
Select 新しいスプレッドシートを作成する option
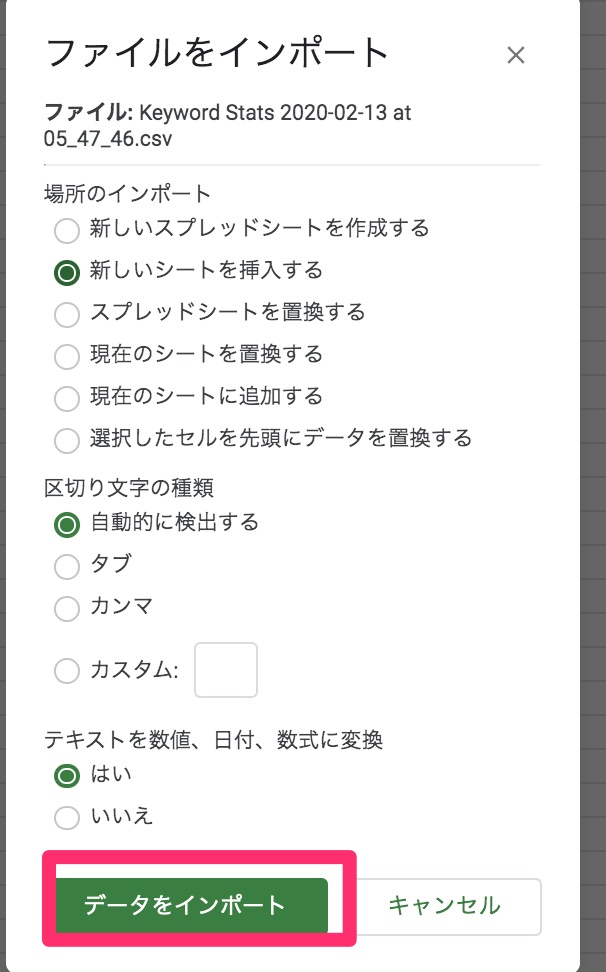point(67,231)
